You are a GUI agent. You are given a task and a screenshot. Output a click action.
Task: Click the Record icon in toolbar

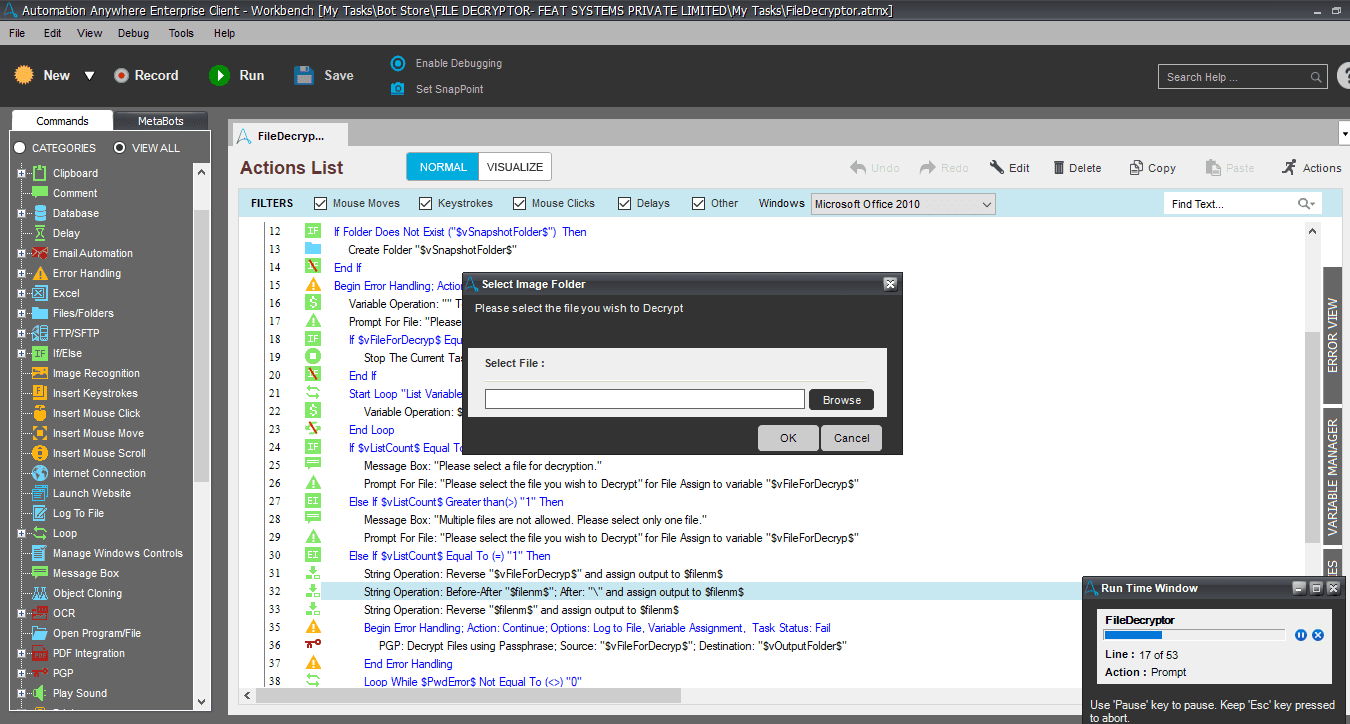click(121, 75)
